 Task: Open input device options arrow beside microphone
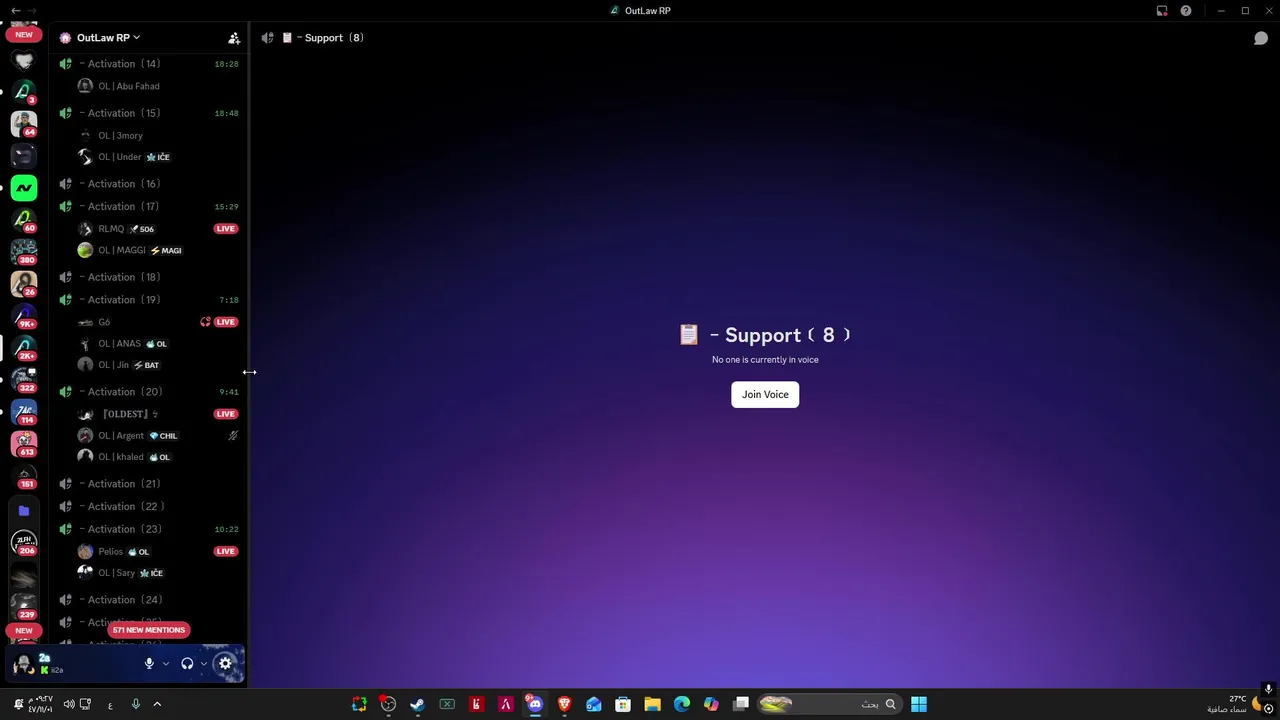[x=166, y=663]
